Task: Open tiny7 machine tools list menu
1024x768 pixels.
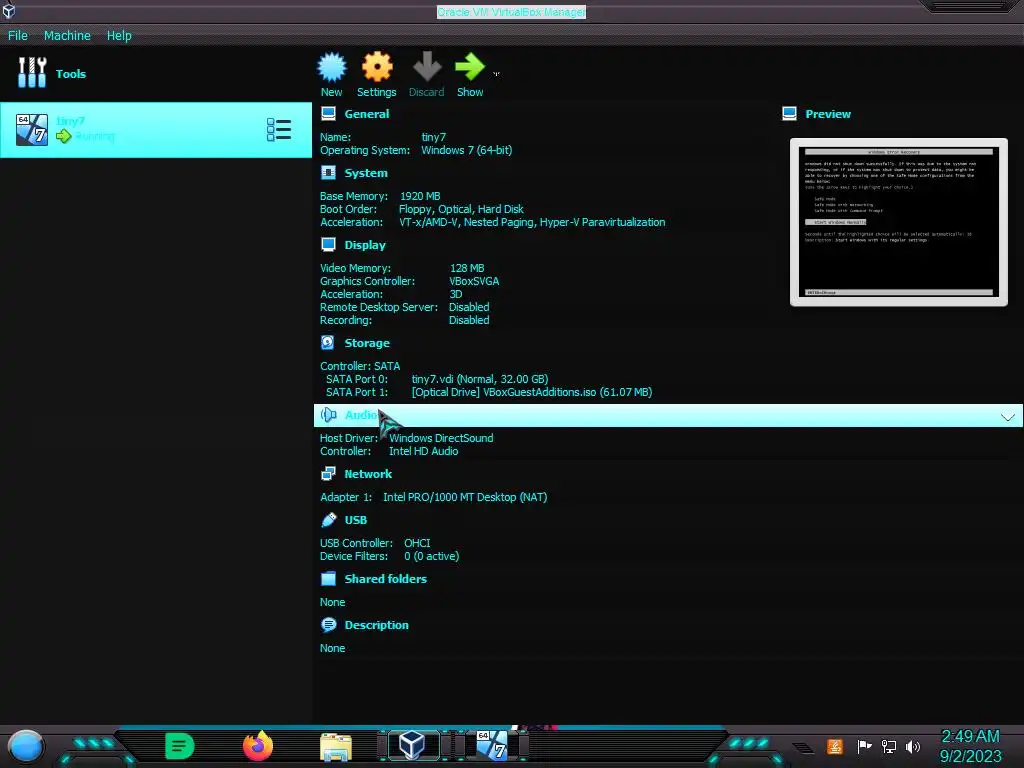Action: point(279,129)
